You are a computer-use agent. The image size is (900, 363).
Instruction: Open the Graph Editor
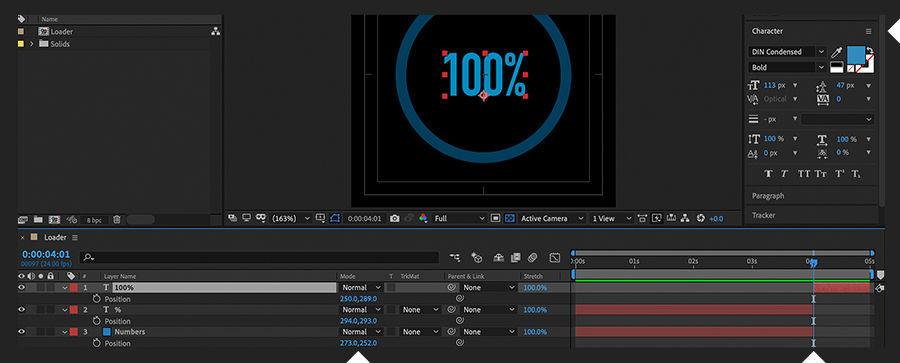click(554, 258)
